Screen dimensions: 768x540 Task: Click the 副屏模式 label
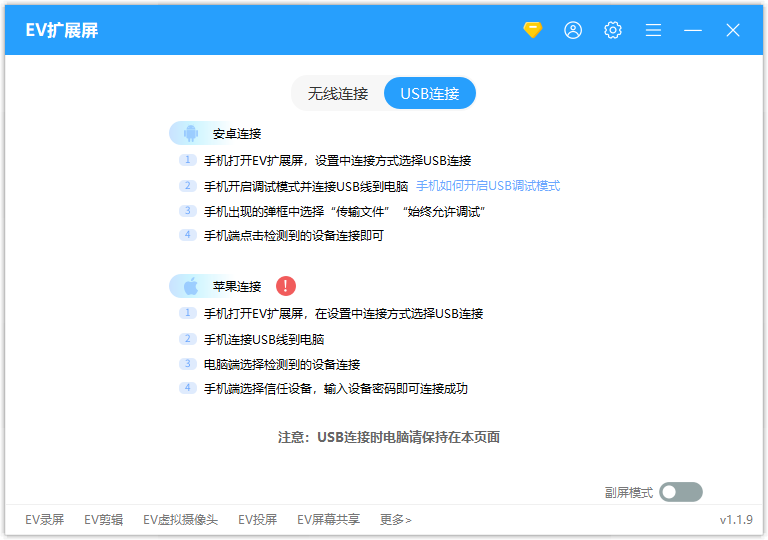click(629, 492)
